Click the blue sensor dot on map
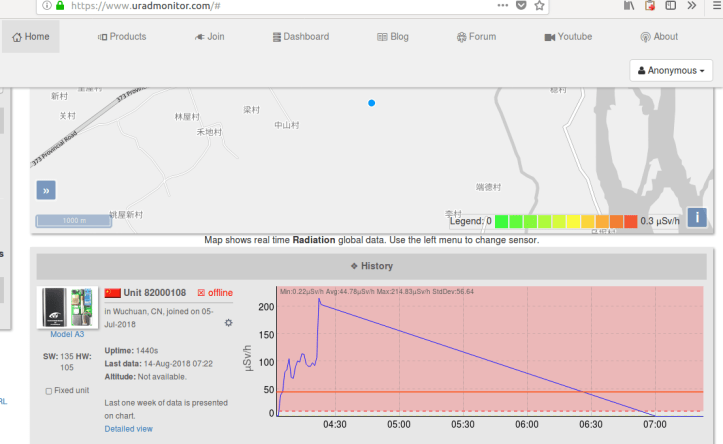 click(x=371, y=103)
